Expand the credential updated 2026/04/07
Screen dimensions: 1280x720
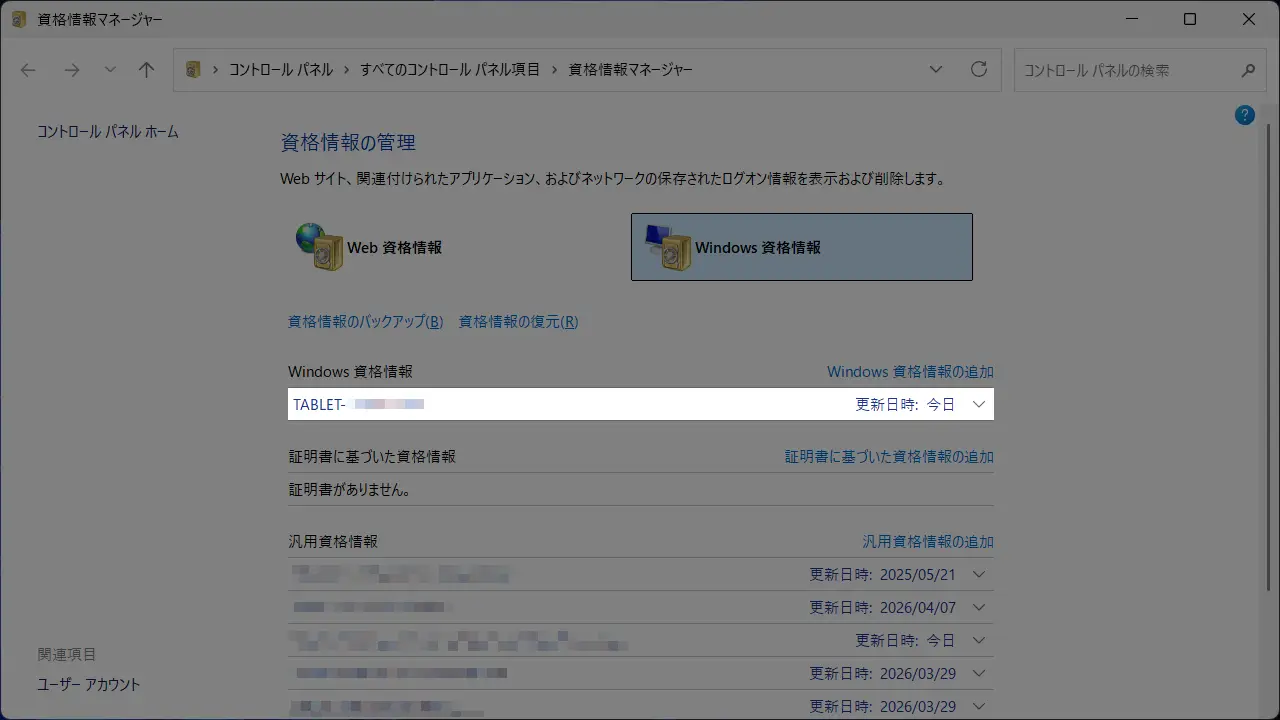[979, 608]
